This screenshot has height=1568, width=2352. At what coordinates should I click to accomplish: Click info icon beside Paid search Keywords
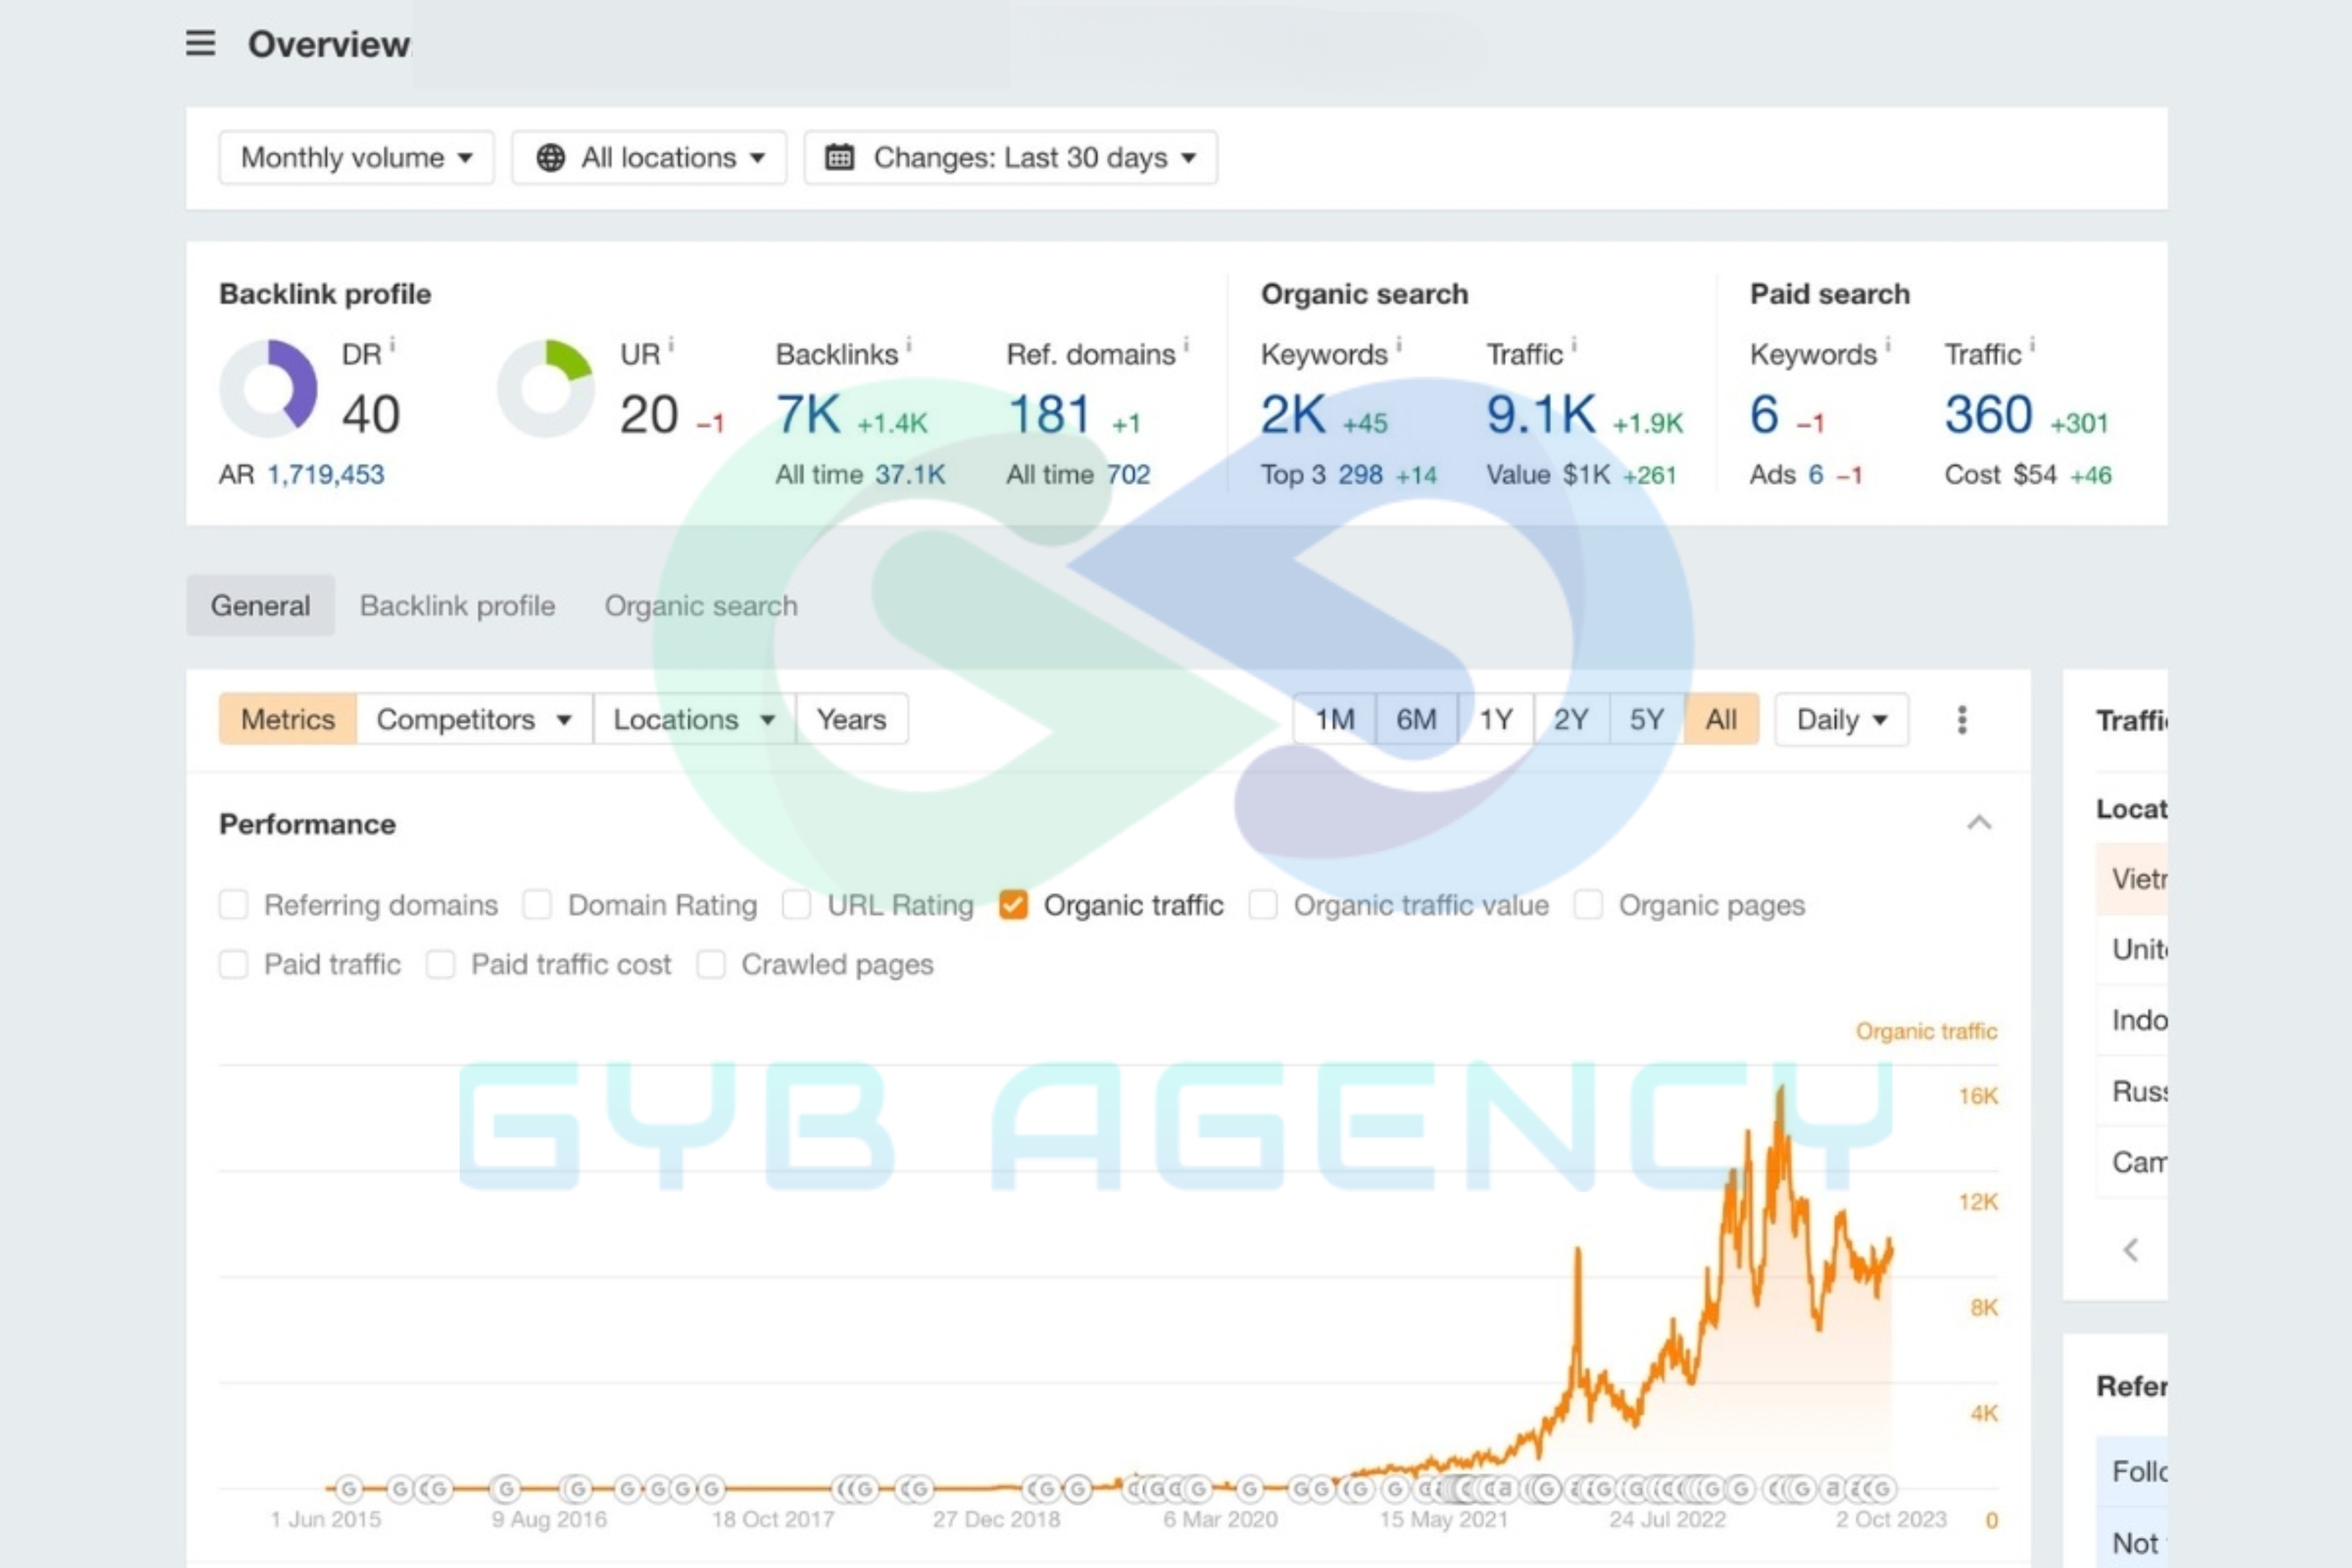1888,345
